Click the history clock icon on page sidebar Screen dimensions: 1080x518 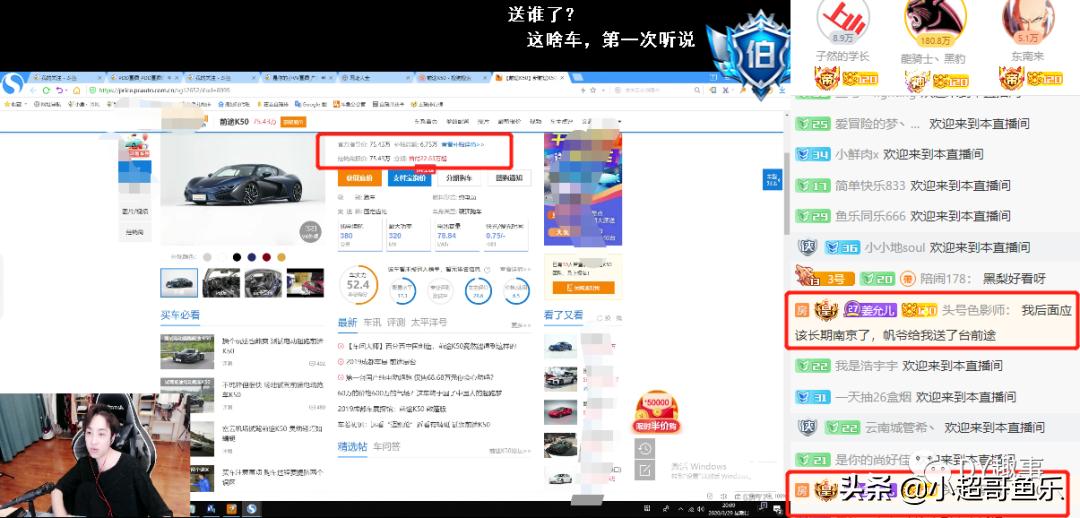(x=645, y=448)
